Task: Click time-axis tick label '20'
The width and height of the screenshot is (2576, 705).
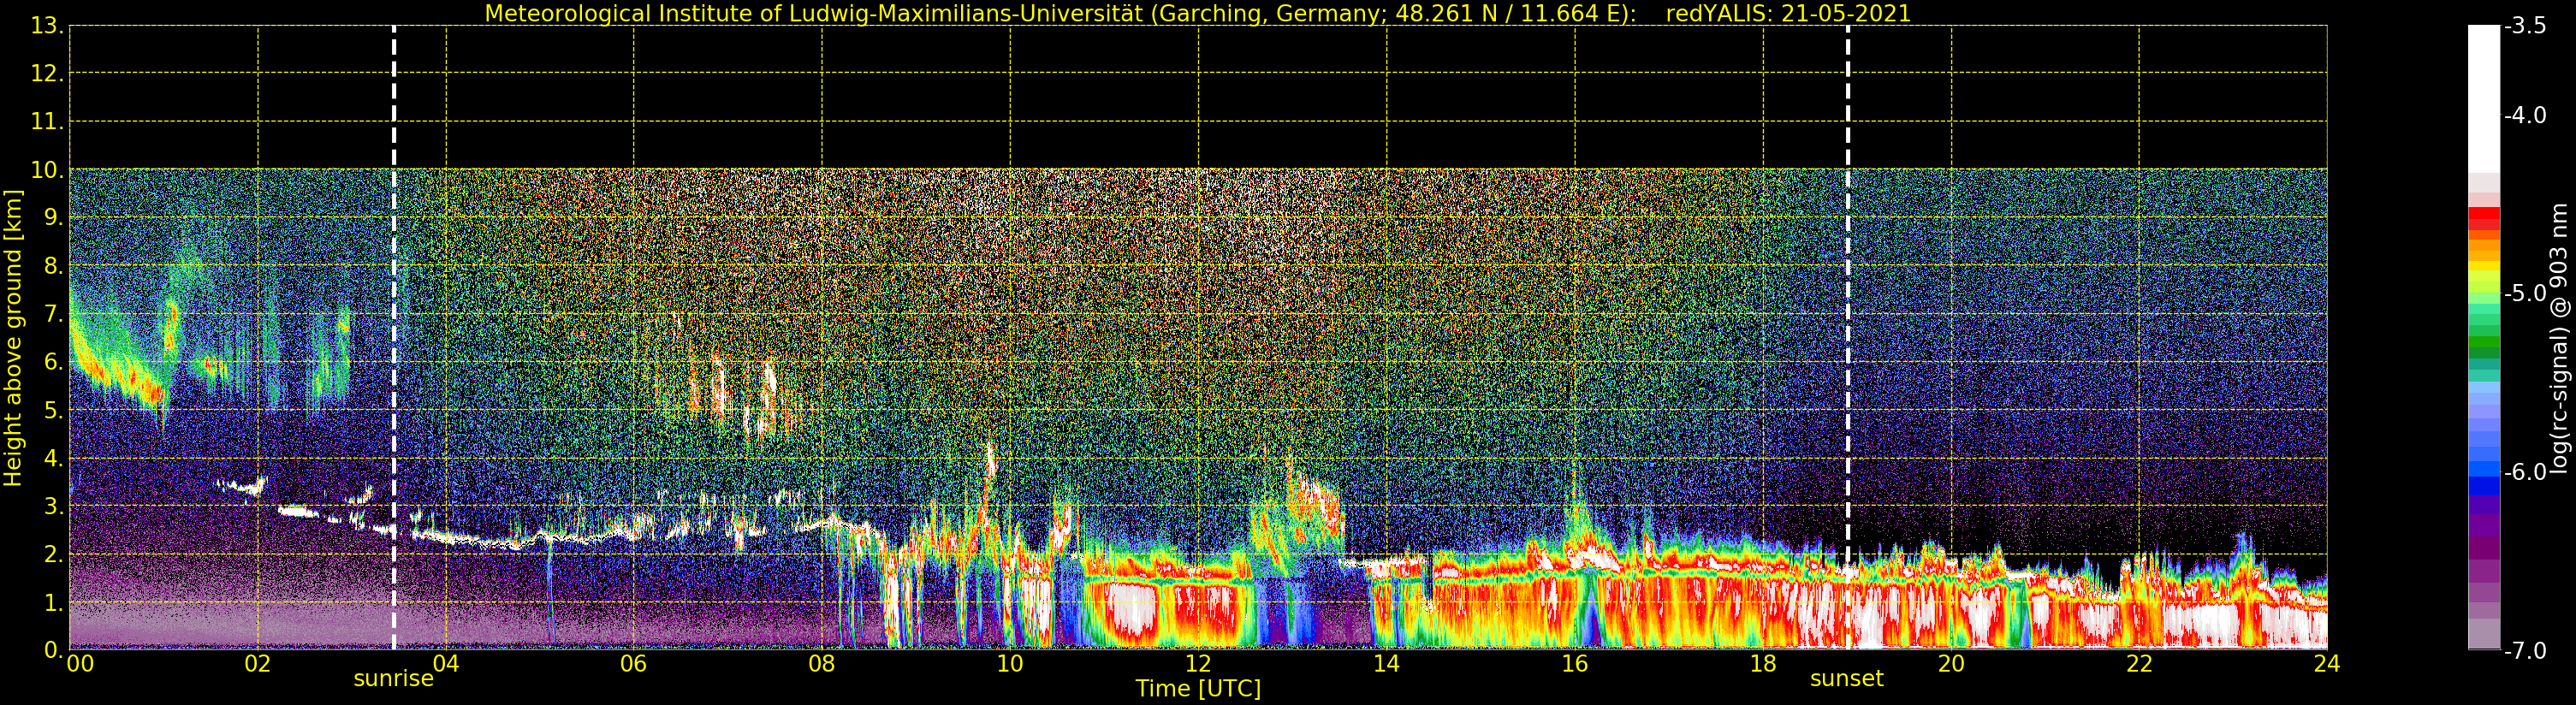Action: click(1951, 664)
